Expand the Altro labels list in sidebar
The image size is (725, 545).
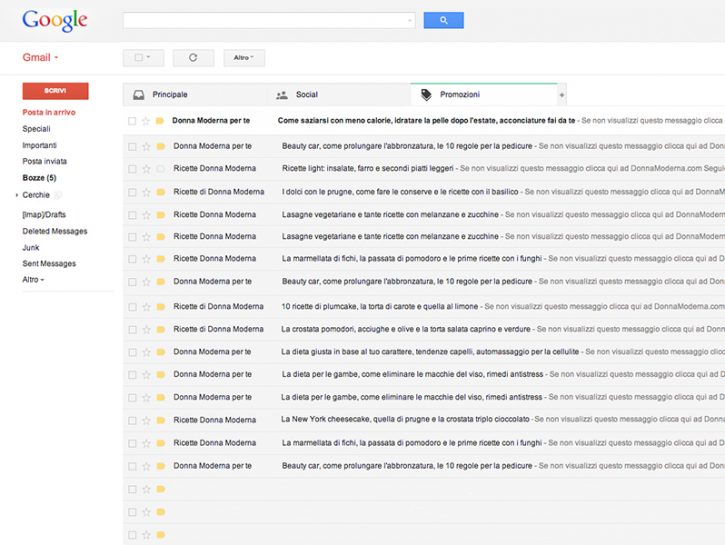[33, 280]
